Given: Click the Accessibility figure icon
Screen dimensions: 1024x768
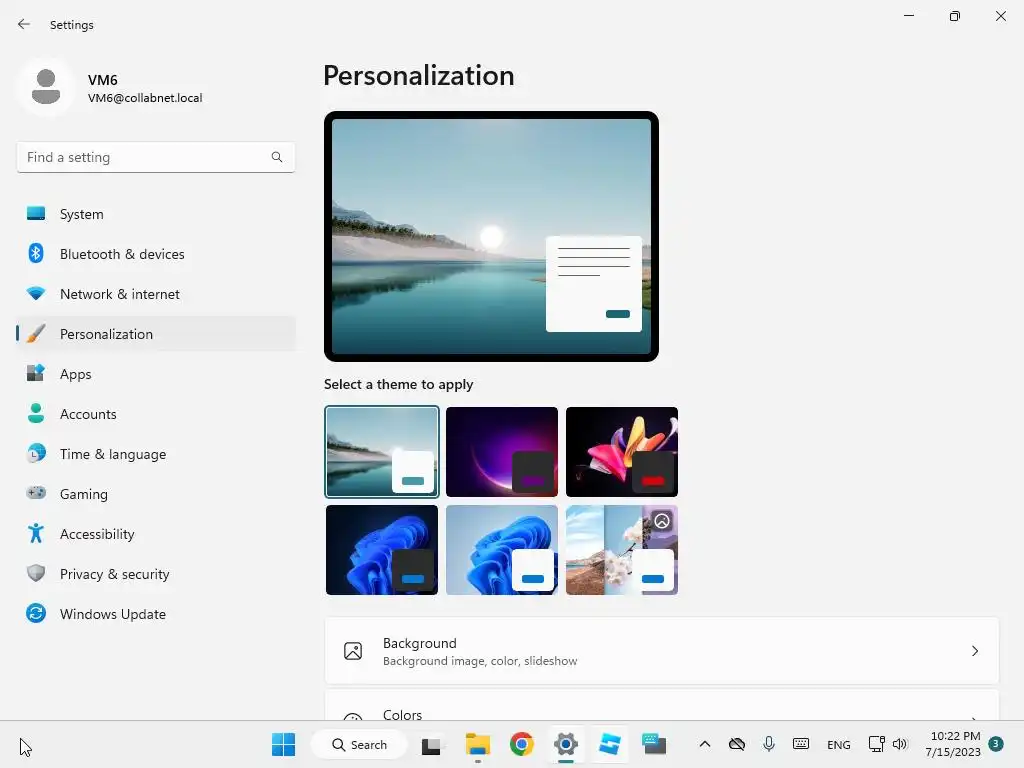Looking at the screenshot, I should 36,534.
